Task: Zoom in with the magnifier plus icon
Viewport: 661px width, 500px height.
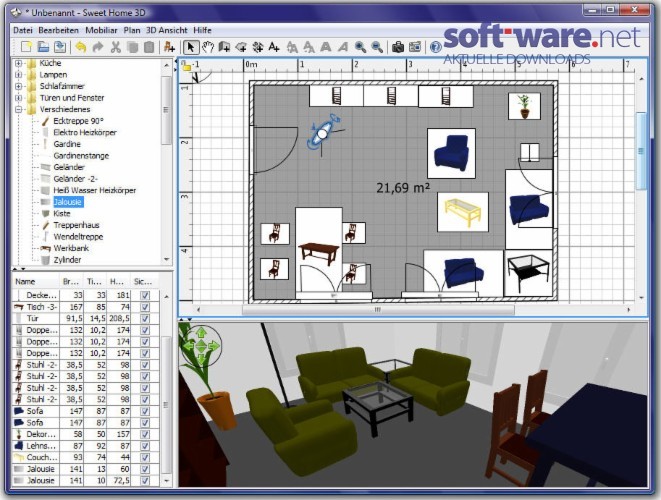Action: (x=360, y=47)
